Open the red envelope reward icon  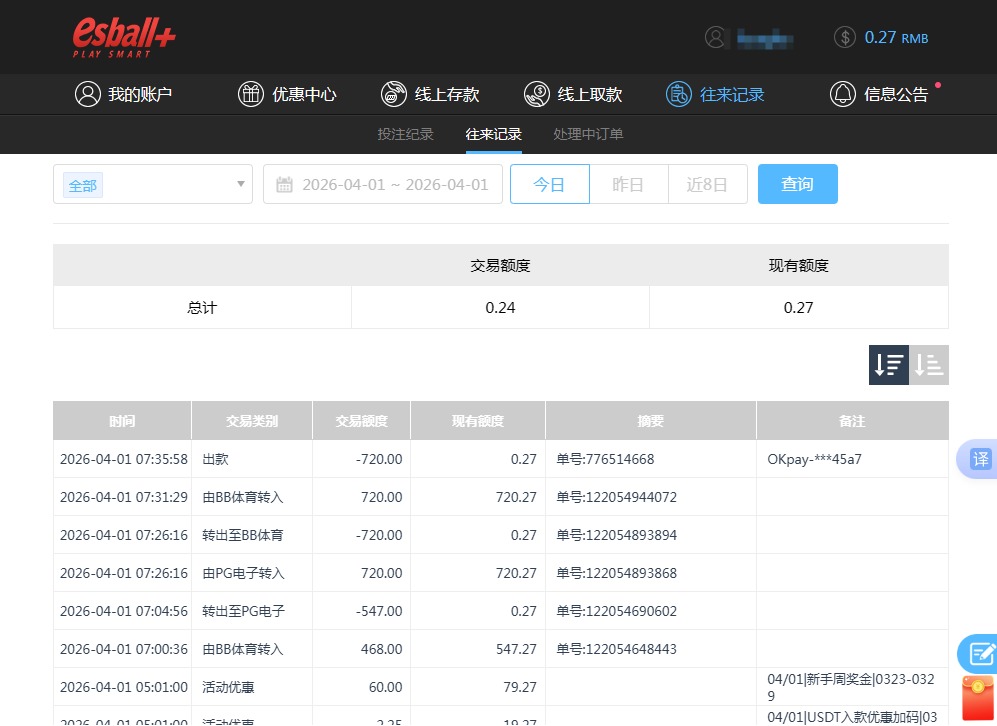[977, 697]
